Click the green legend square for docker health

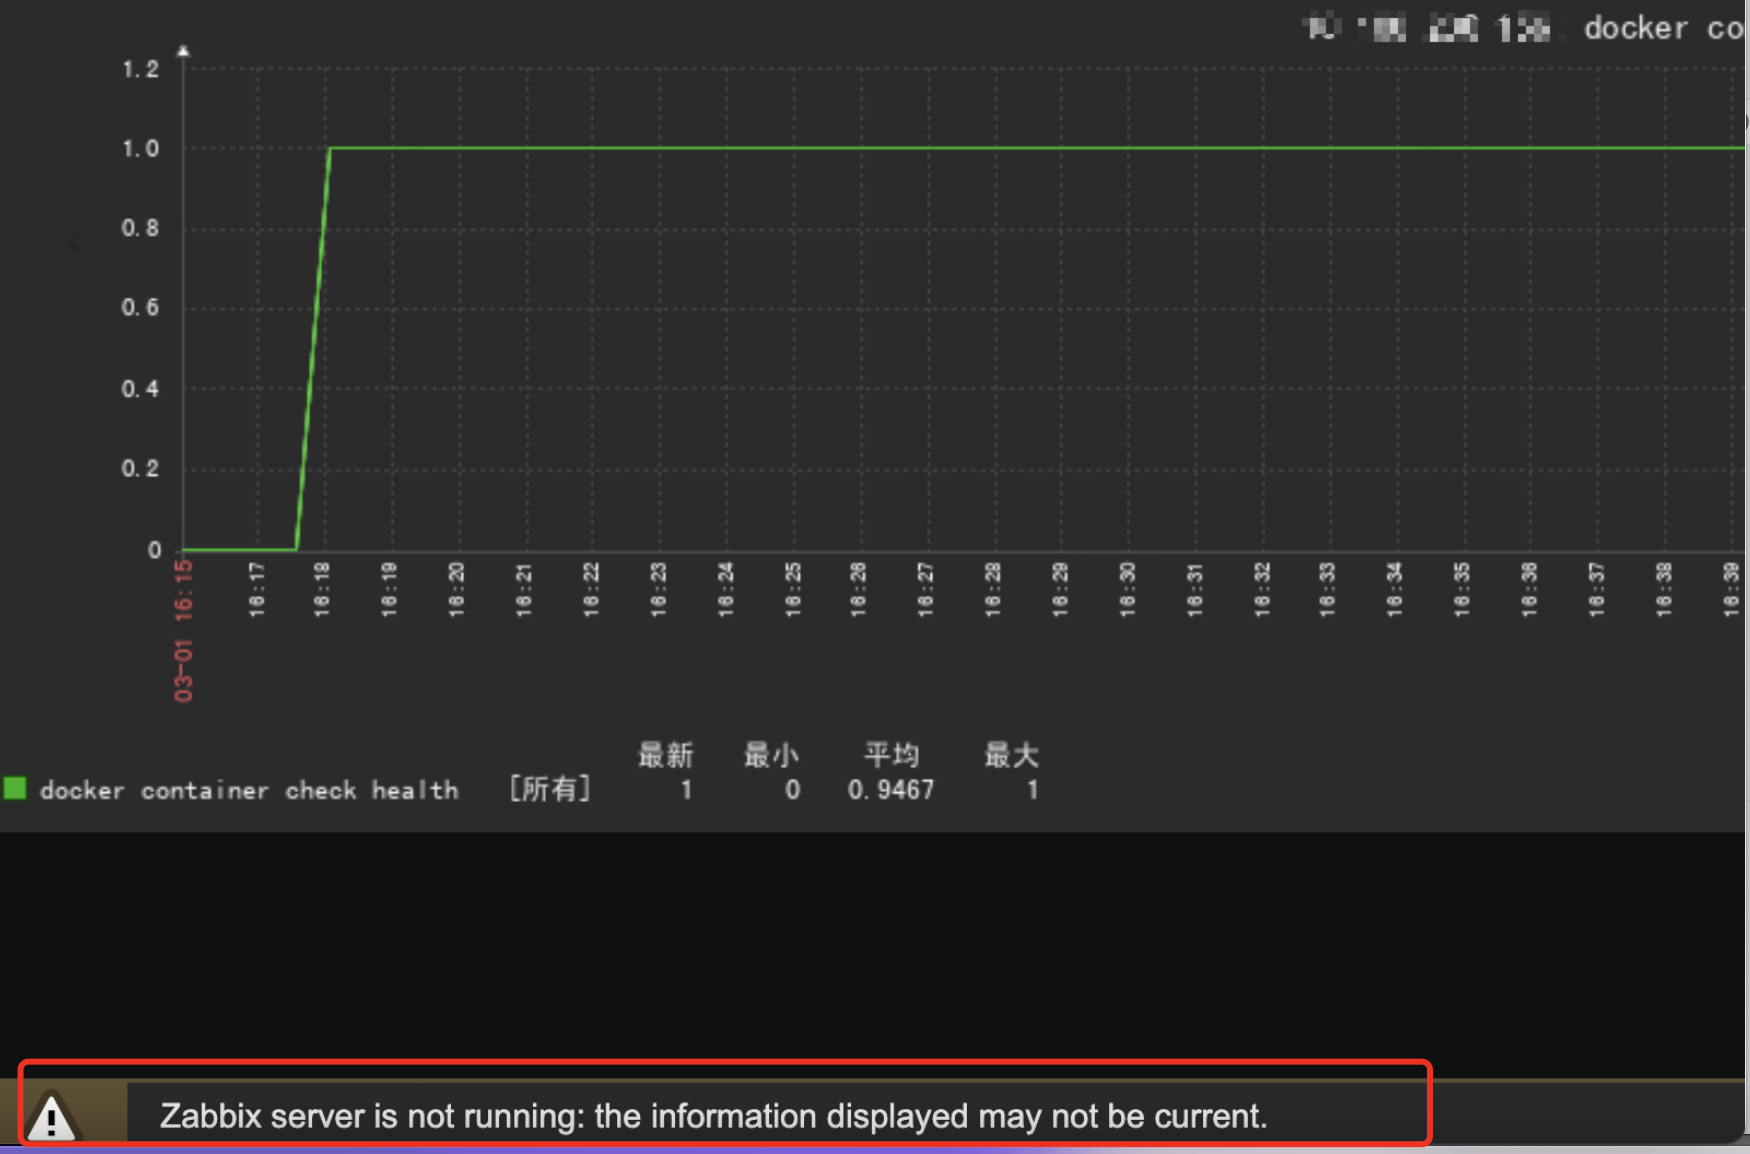[16, 790]
